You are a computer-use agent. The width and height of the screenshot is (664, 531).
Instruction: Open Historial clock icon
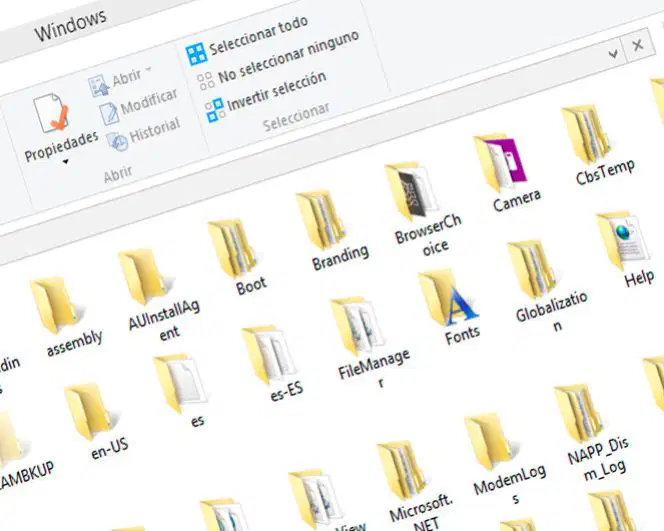coord(117,141)
